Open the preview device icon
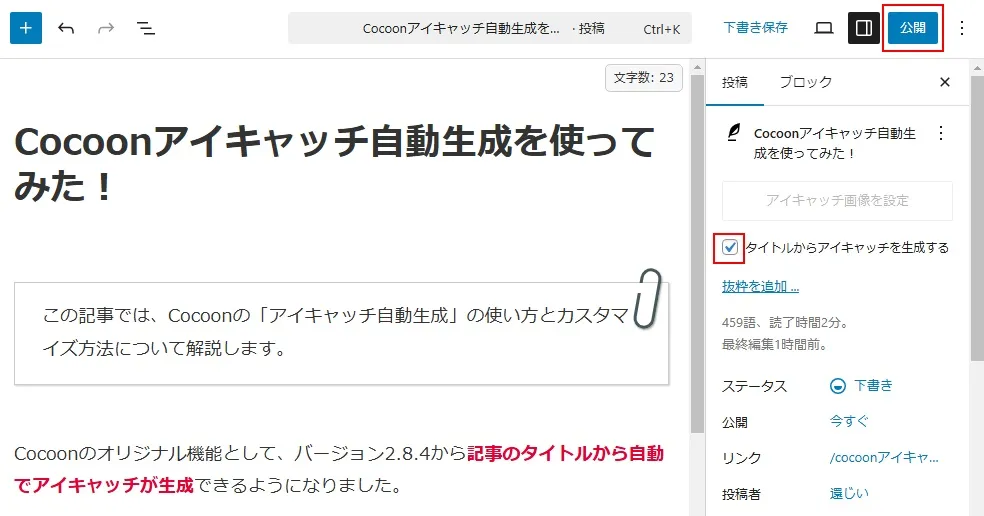 [x=824, y=28]
